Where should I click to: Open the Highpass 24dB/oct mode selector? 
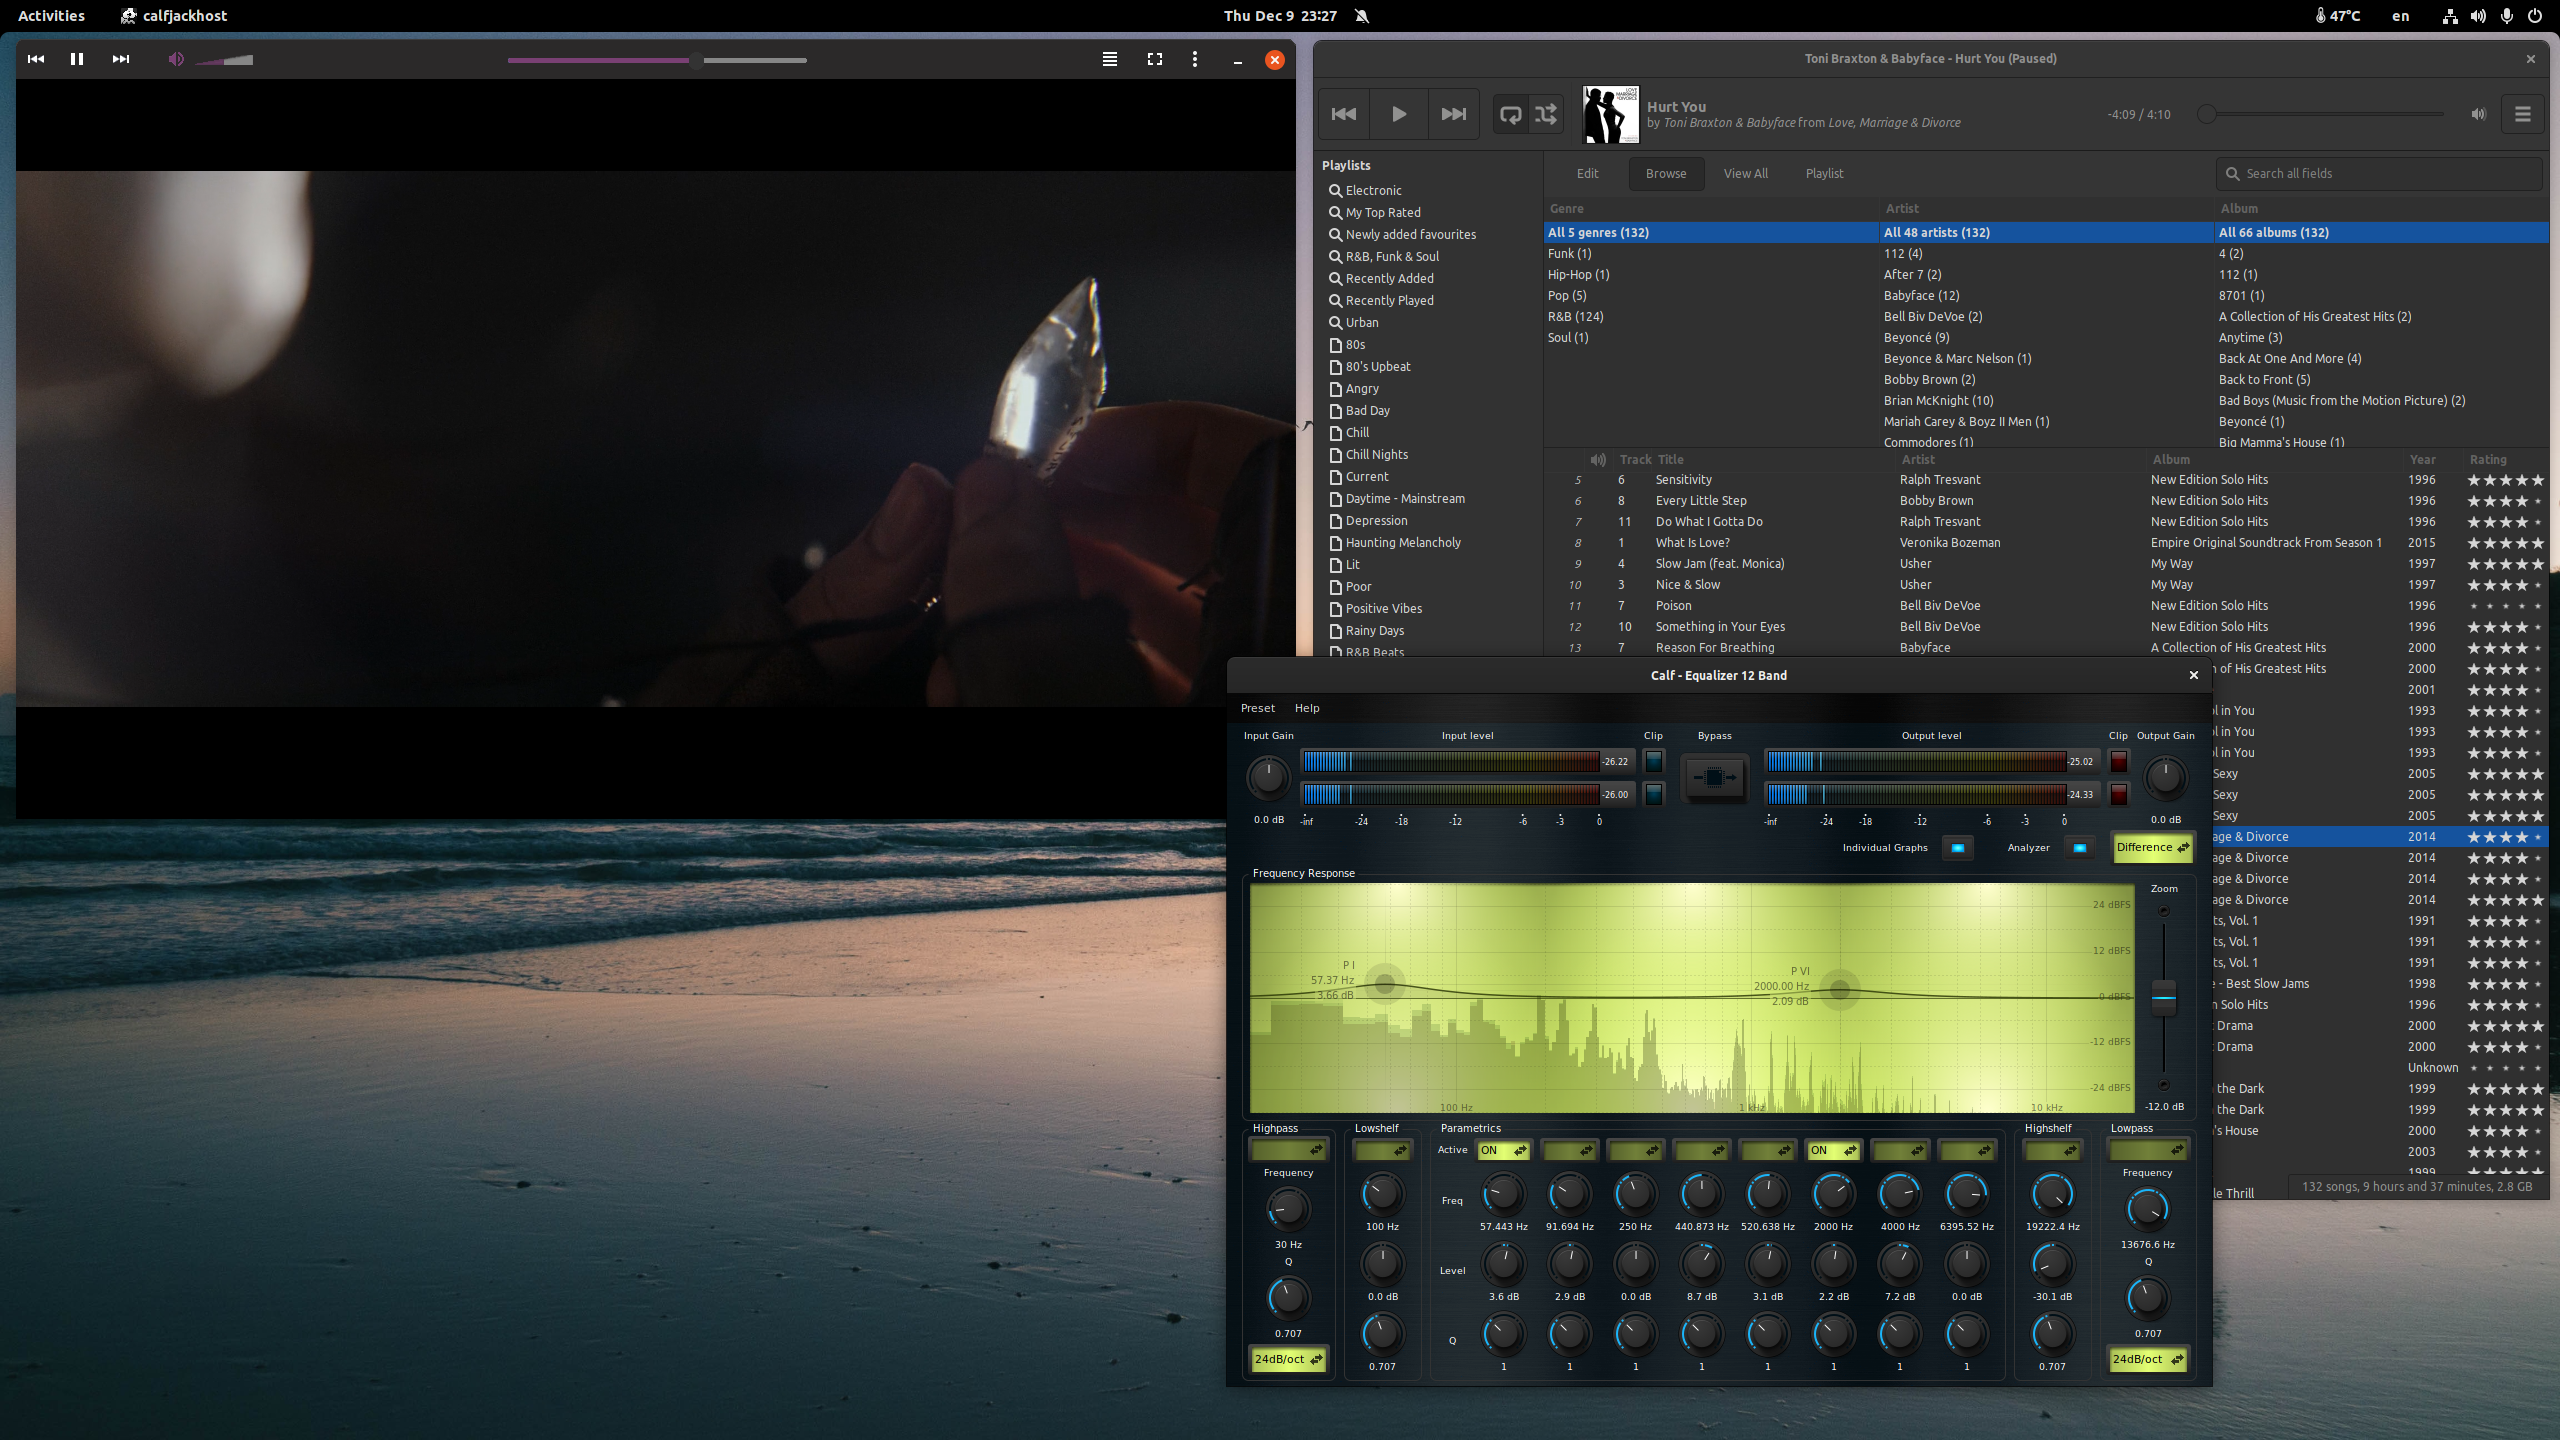(x=1288, y=1359)
